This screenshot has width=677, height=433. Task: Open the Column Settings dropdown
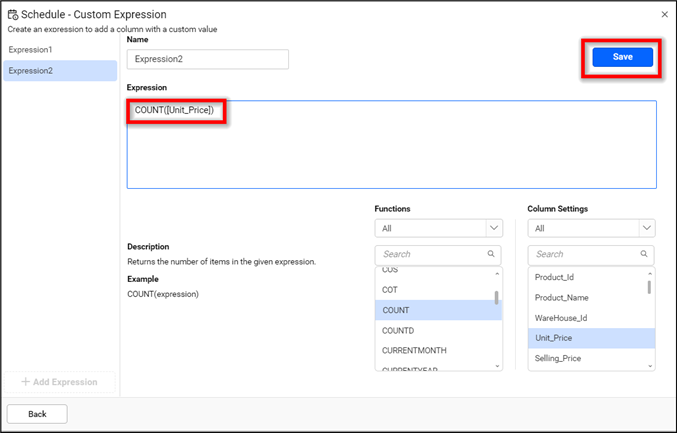point(591,228)
